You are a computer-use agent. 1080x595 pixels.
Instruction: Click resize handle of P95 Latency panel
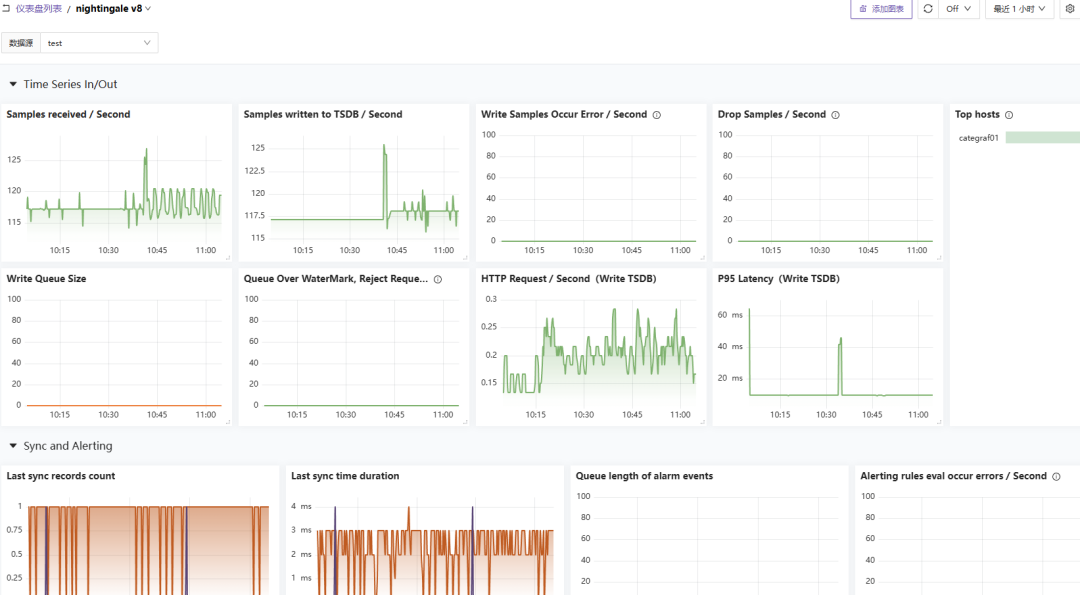coord(939,422)
